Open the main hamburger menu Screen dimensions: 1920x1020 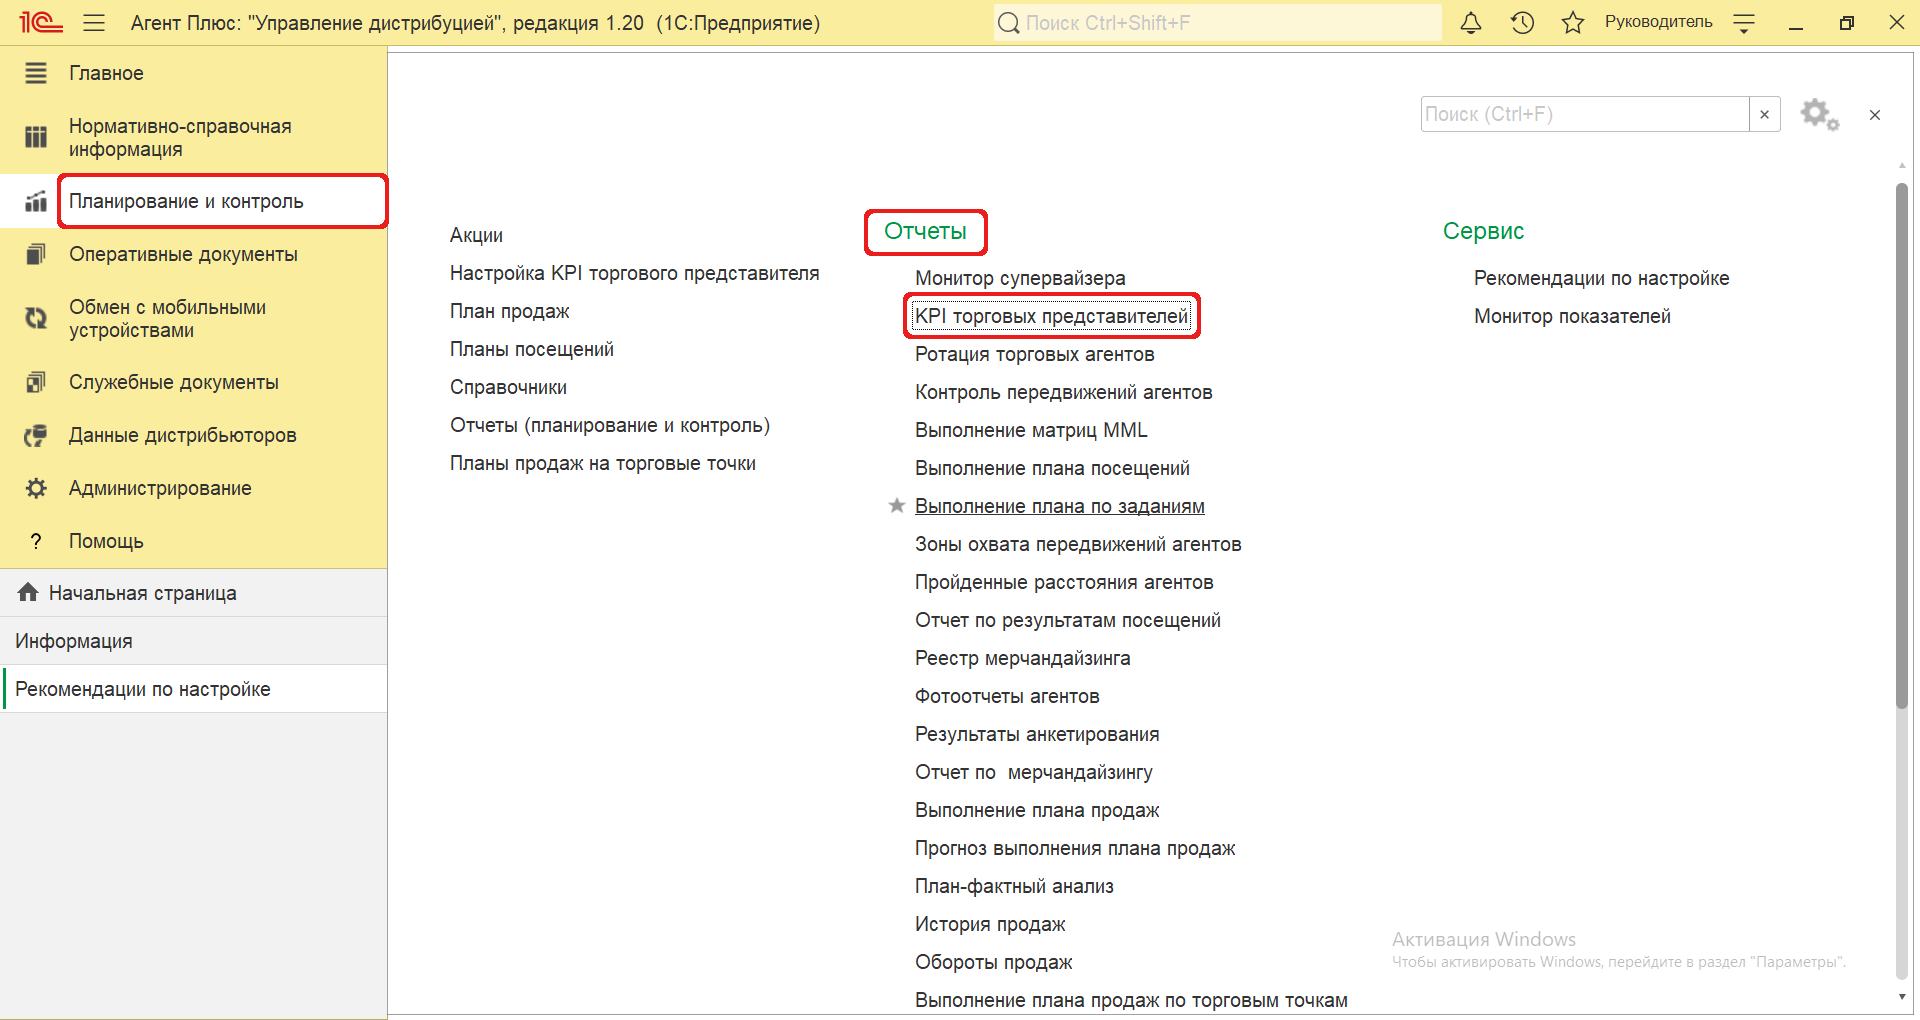coord(94,22)
